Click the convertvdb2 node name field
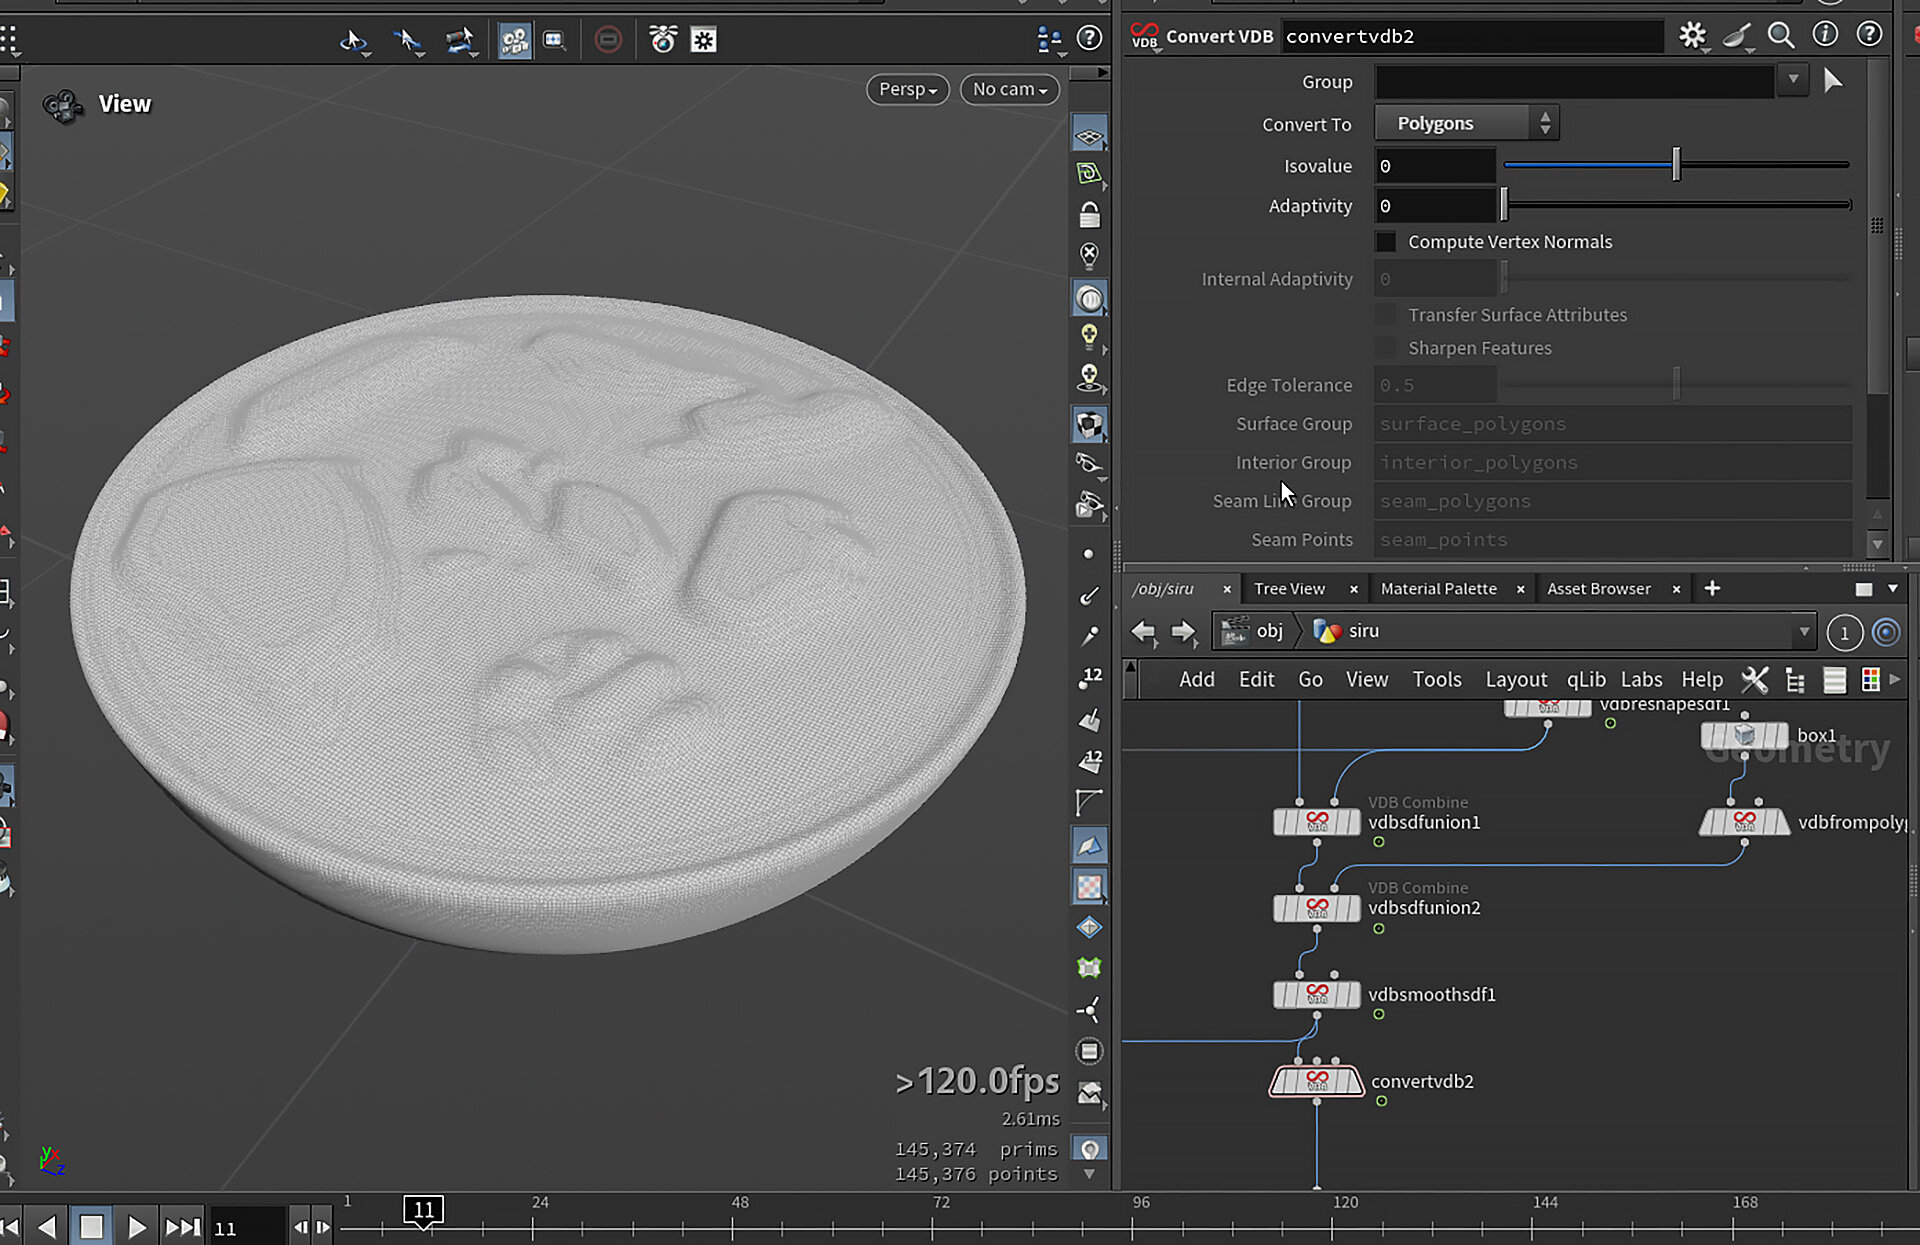The image size is (1920, 1245). tap(1470, 36)
